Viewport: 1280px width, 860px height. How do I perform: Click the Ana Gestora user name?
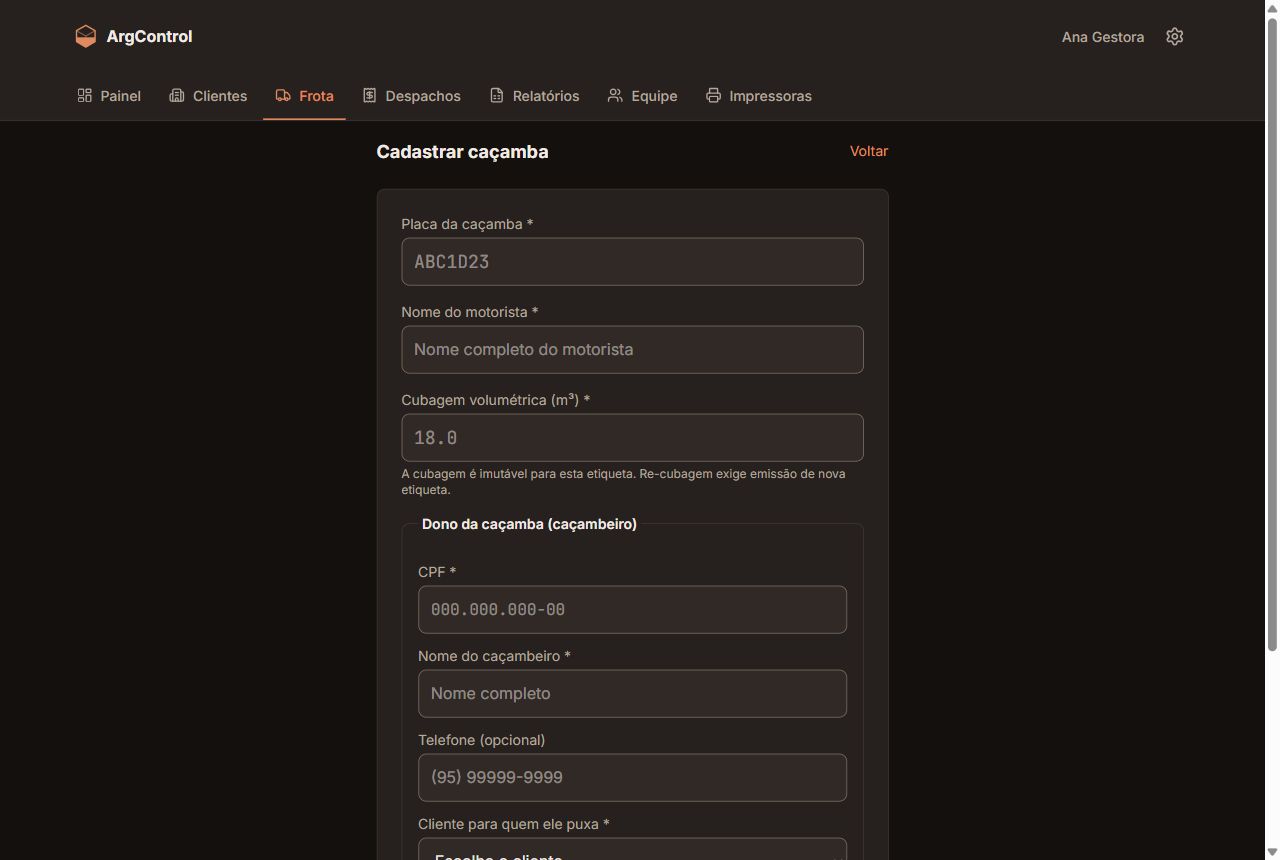coord(1103,37)
